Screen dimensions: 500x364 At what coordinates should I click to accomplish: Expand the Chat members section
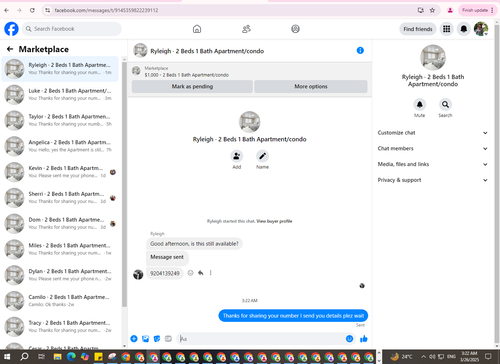[x=433, y=148]
